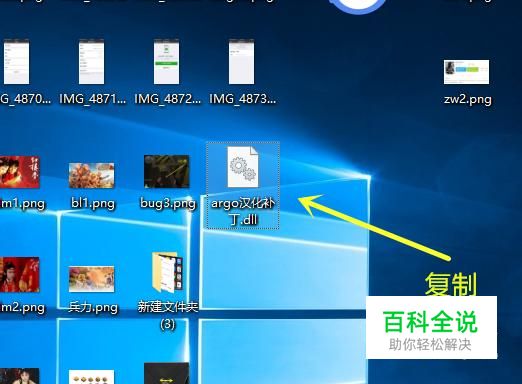522x384 pixels.
Task: Click the bl1.png file name label
Action: 93,203
